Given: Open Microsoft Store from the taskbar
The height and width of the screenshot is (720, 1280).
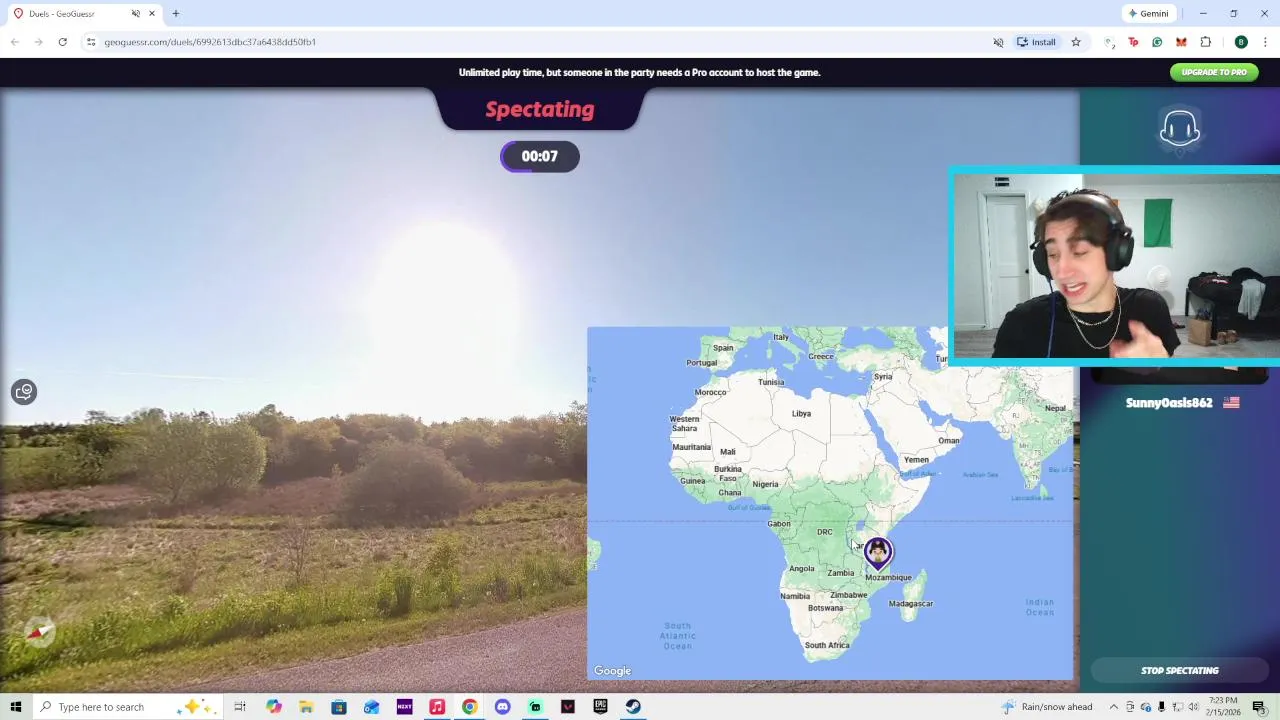Looking at the screenshot, I should pyautogui.click(x=339, y=707).
